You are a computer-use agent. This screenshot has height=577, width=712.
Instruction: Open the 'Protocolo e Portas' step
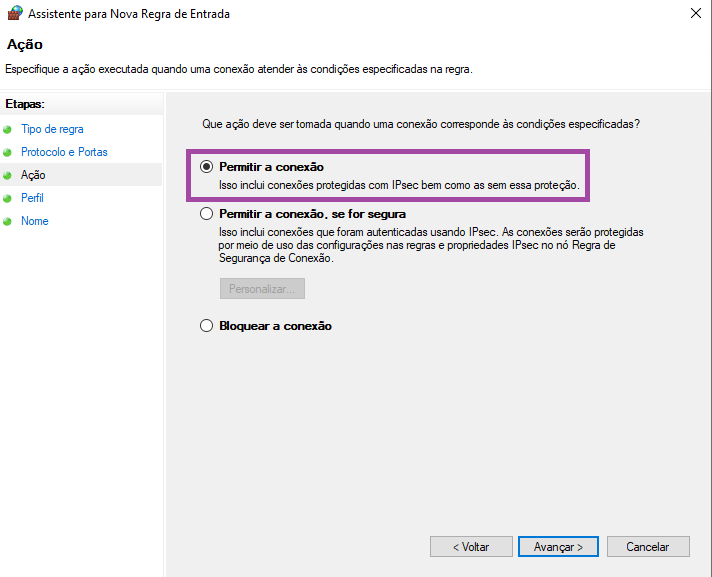click(x=64, y=152)
